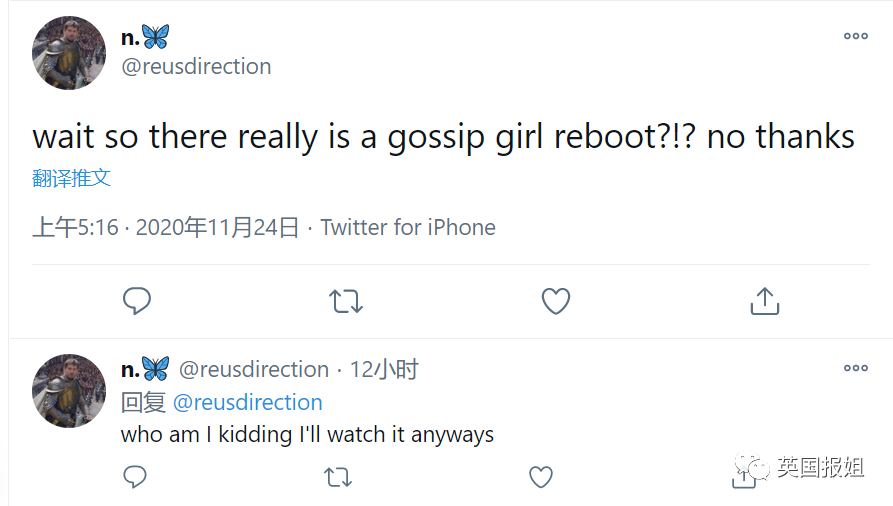Screen dimensions: 893x506
Task: Click the blue @reusdirection mention after 回复
Action: (248, 402)
